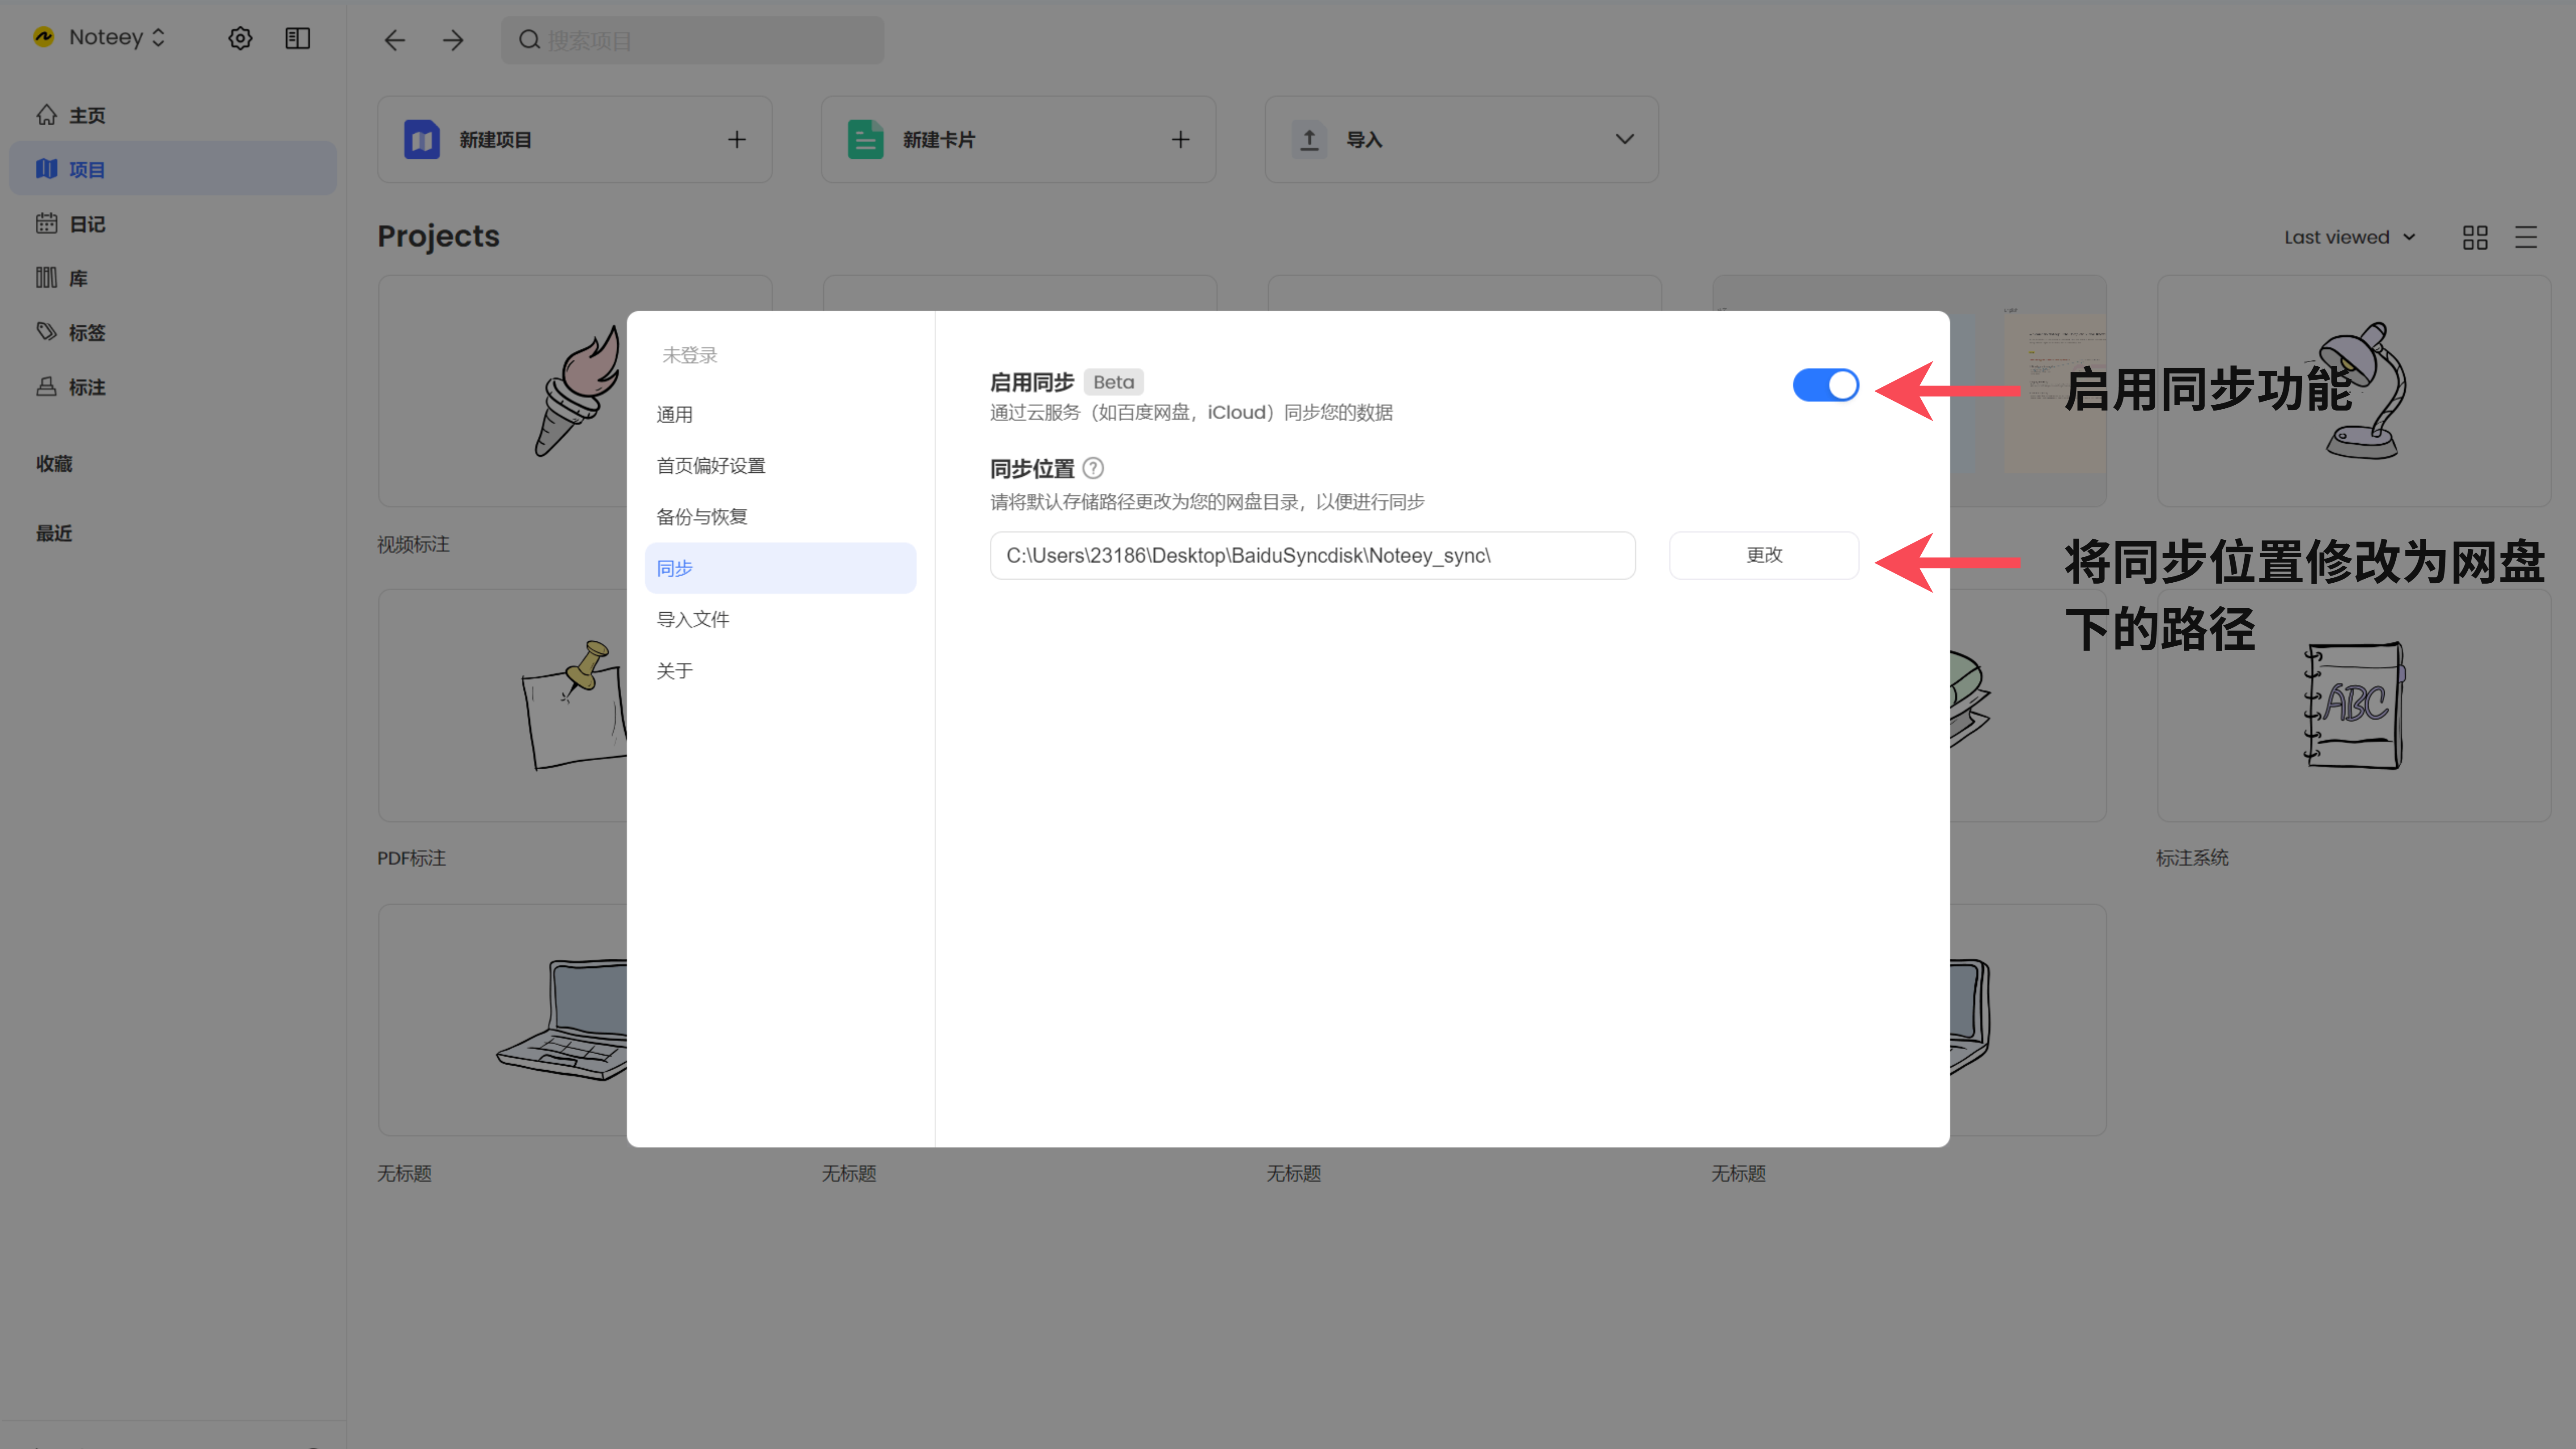Click the calendar icon beside 日记
Screen dimensions: 2576x1449
pos(46,223)
